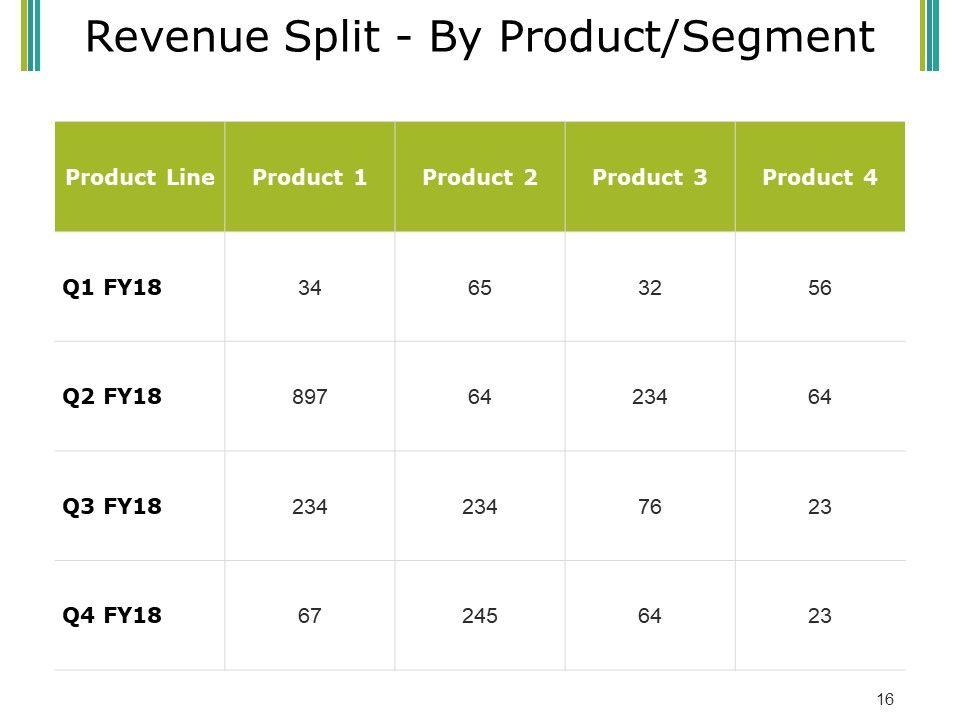Click the "Product 3" column header
The image size is (960, 720).
pyautogui.click(x=650, y=178)
